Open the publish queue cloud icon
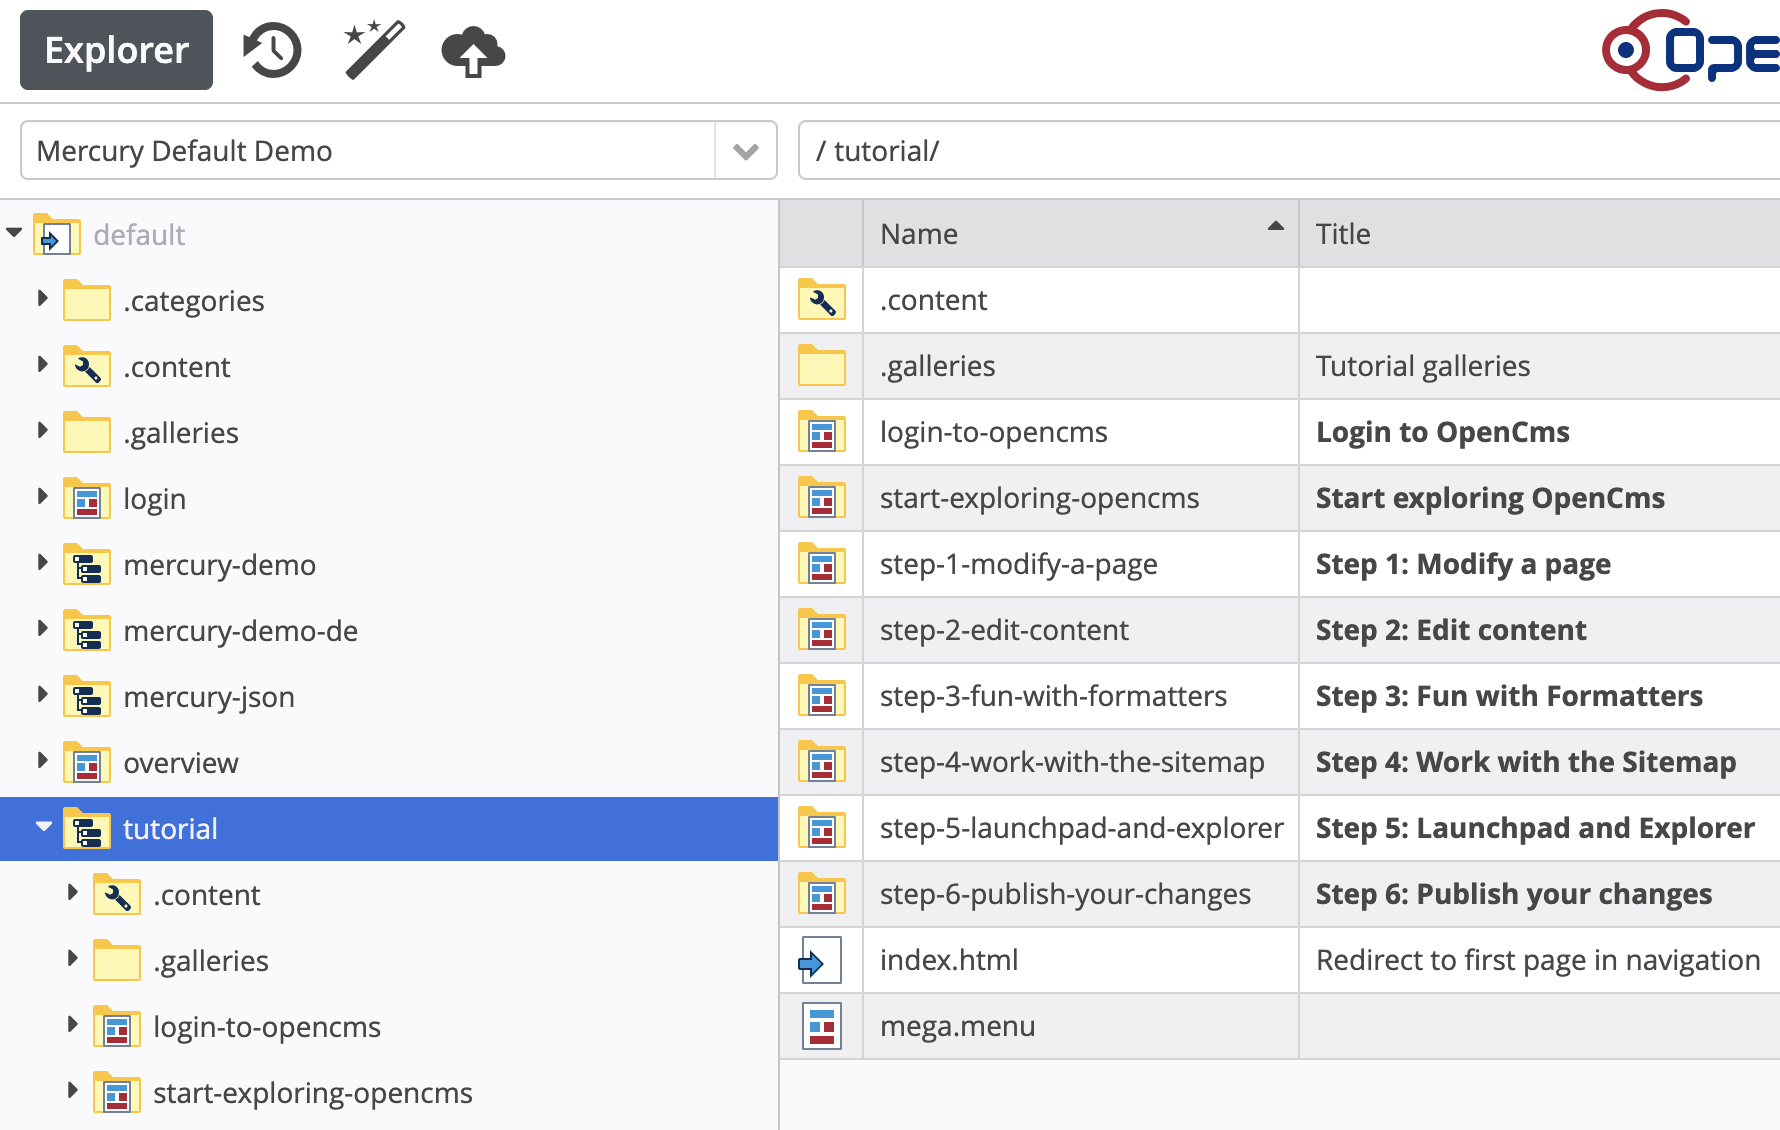Image resolution: width=1780 pixels, height=1130 pixels. [x=470, y=52]
